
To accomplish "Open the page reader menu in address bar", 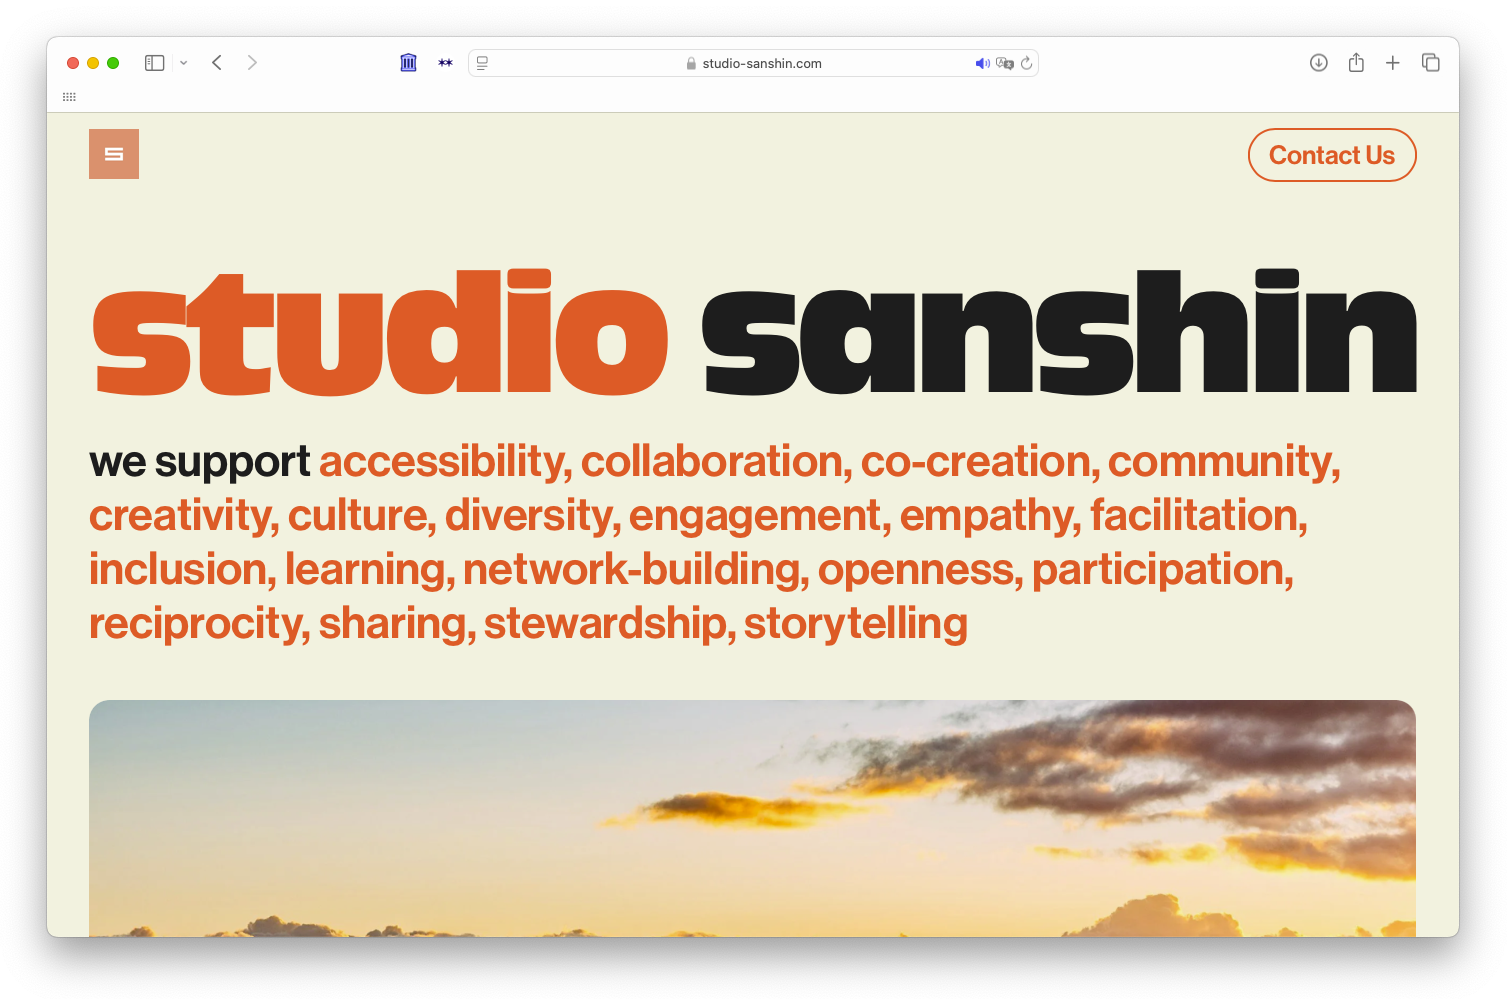I will [x=482, y=63].
